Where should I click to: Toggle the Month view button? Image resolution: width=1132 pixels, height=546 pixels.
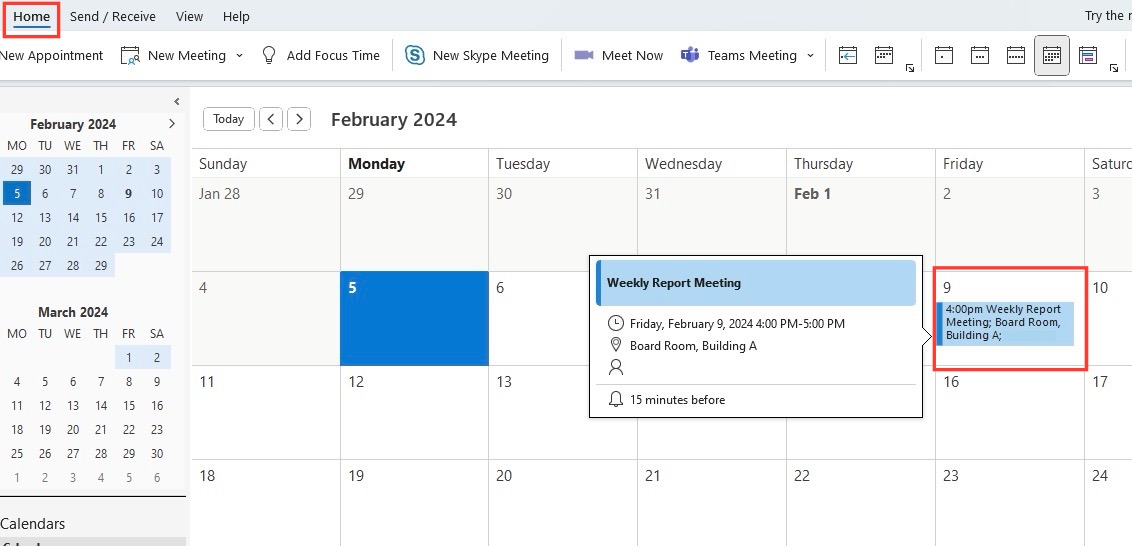pyautogui.click(x=1052, y=56)
